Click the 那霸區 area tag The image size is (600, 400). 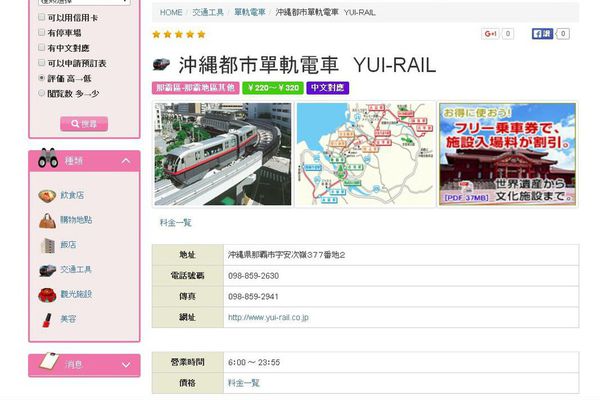click(x=196, y=88)
